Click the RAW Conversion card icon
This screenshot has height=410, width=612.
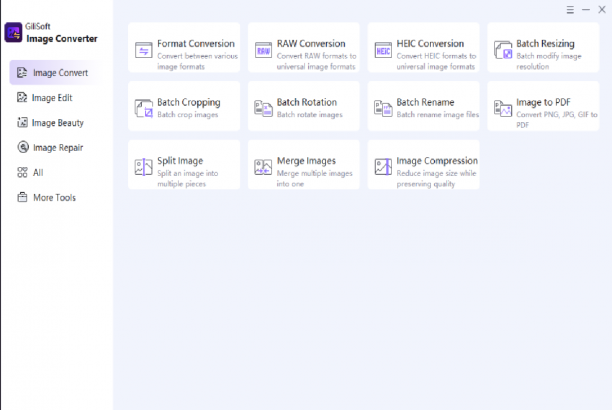point(263,50)
